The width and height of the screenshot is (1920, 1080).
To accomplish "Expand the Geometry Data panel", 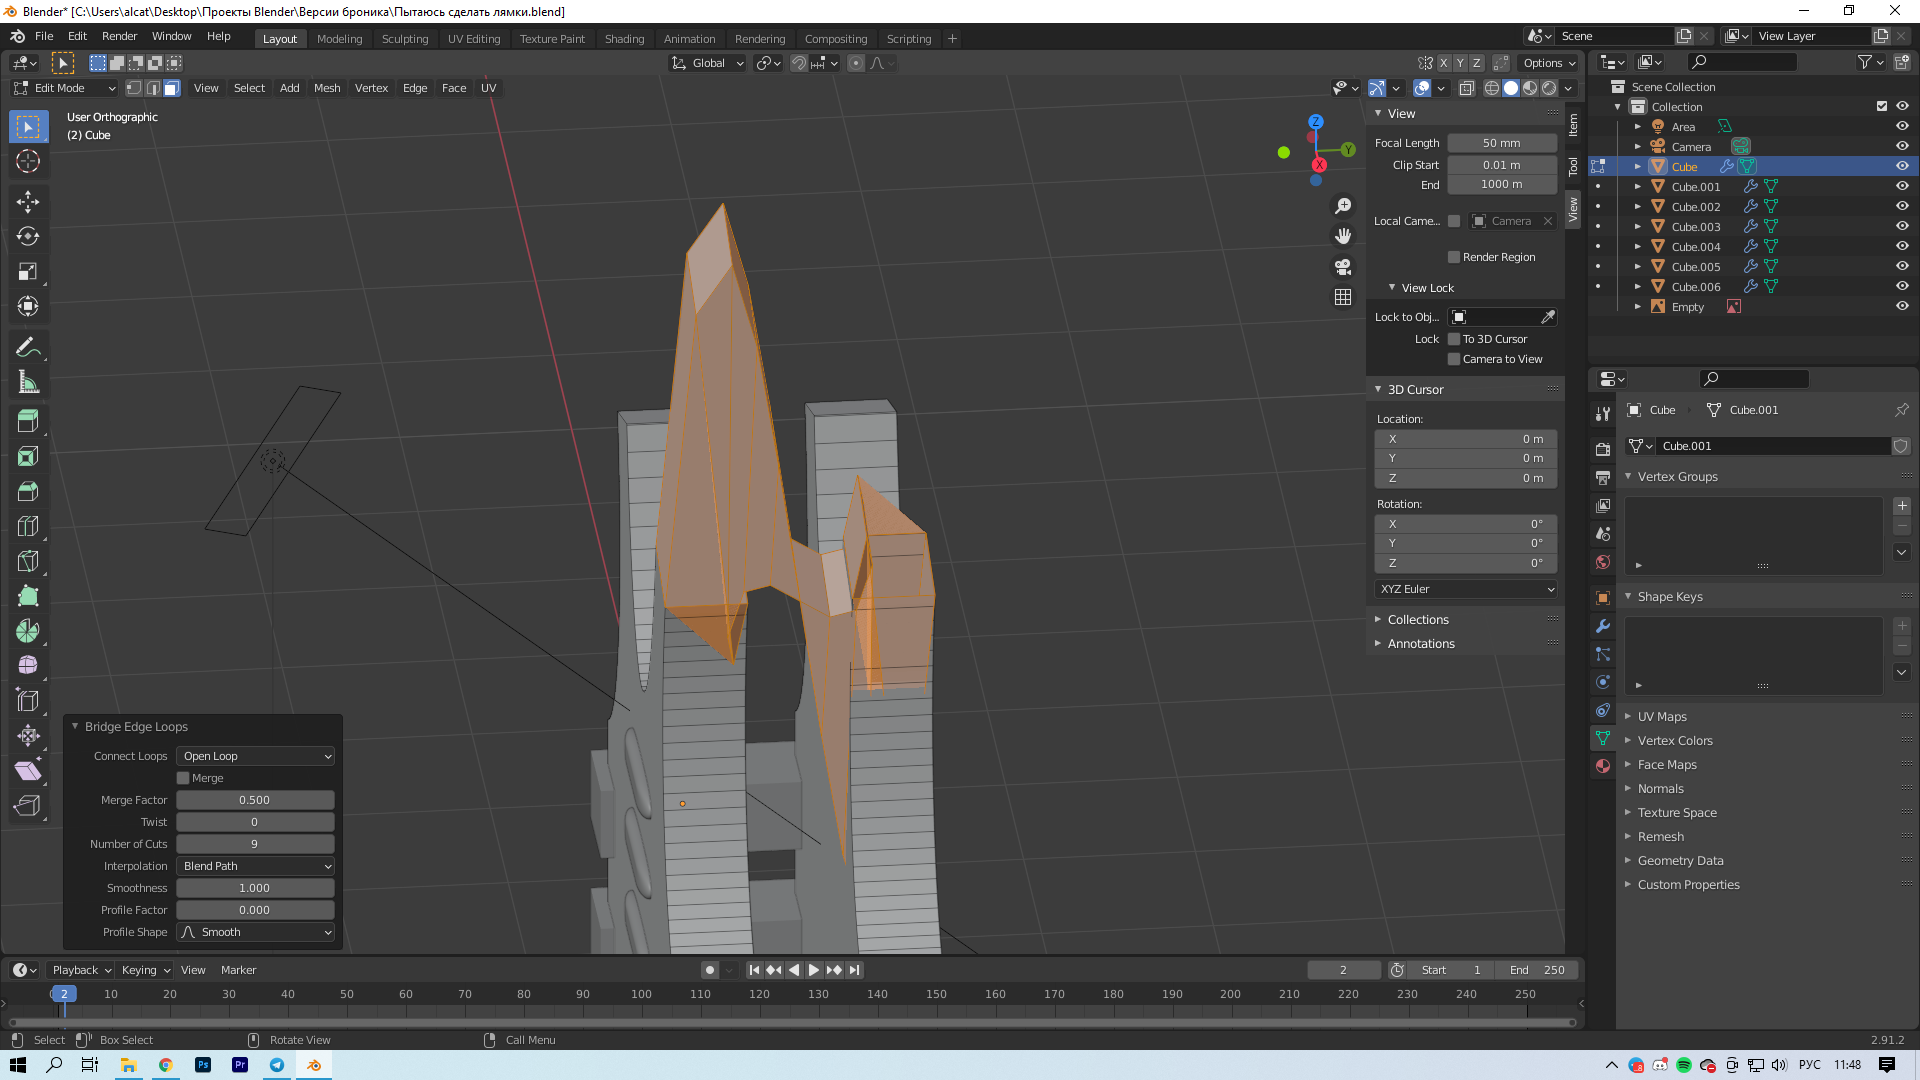I will point(1680,861).
